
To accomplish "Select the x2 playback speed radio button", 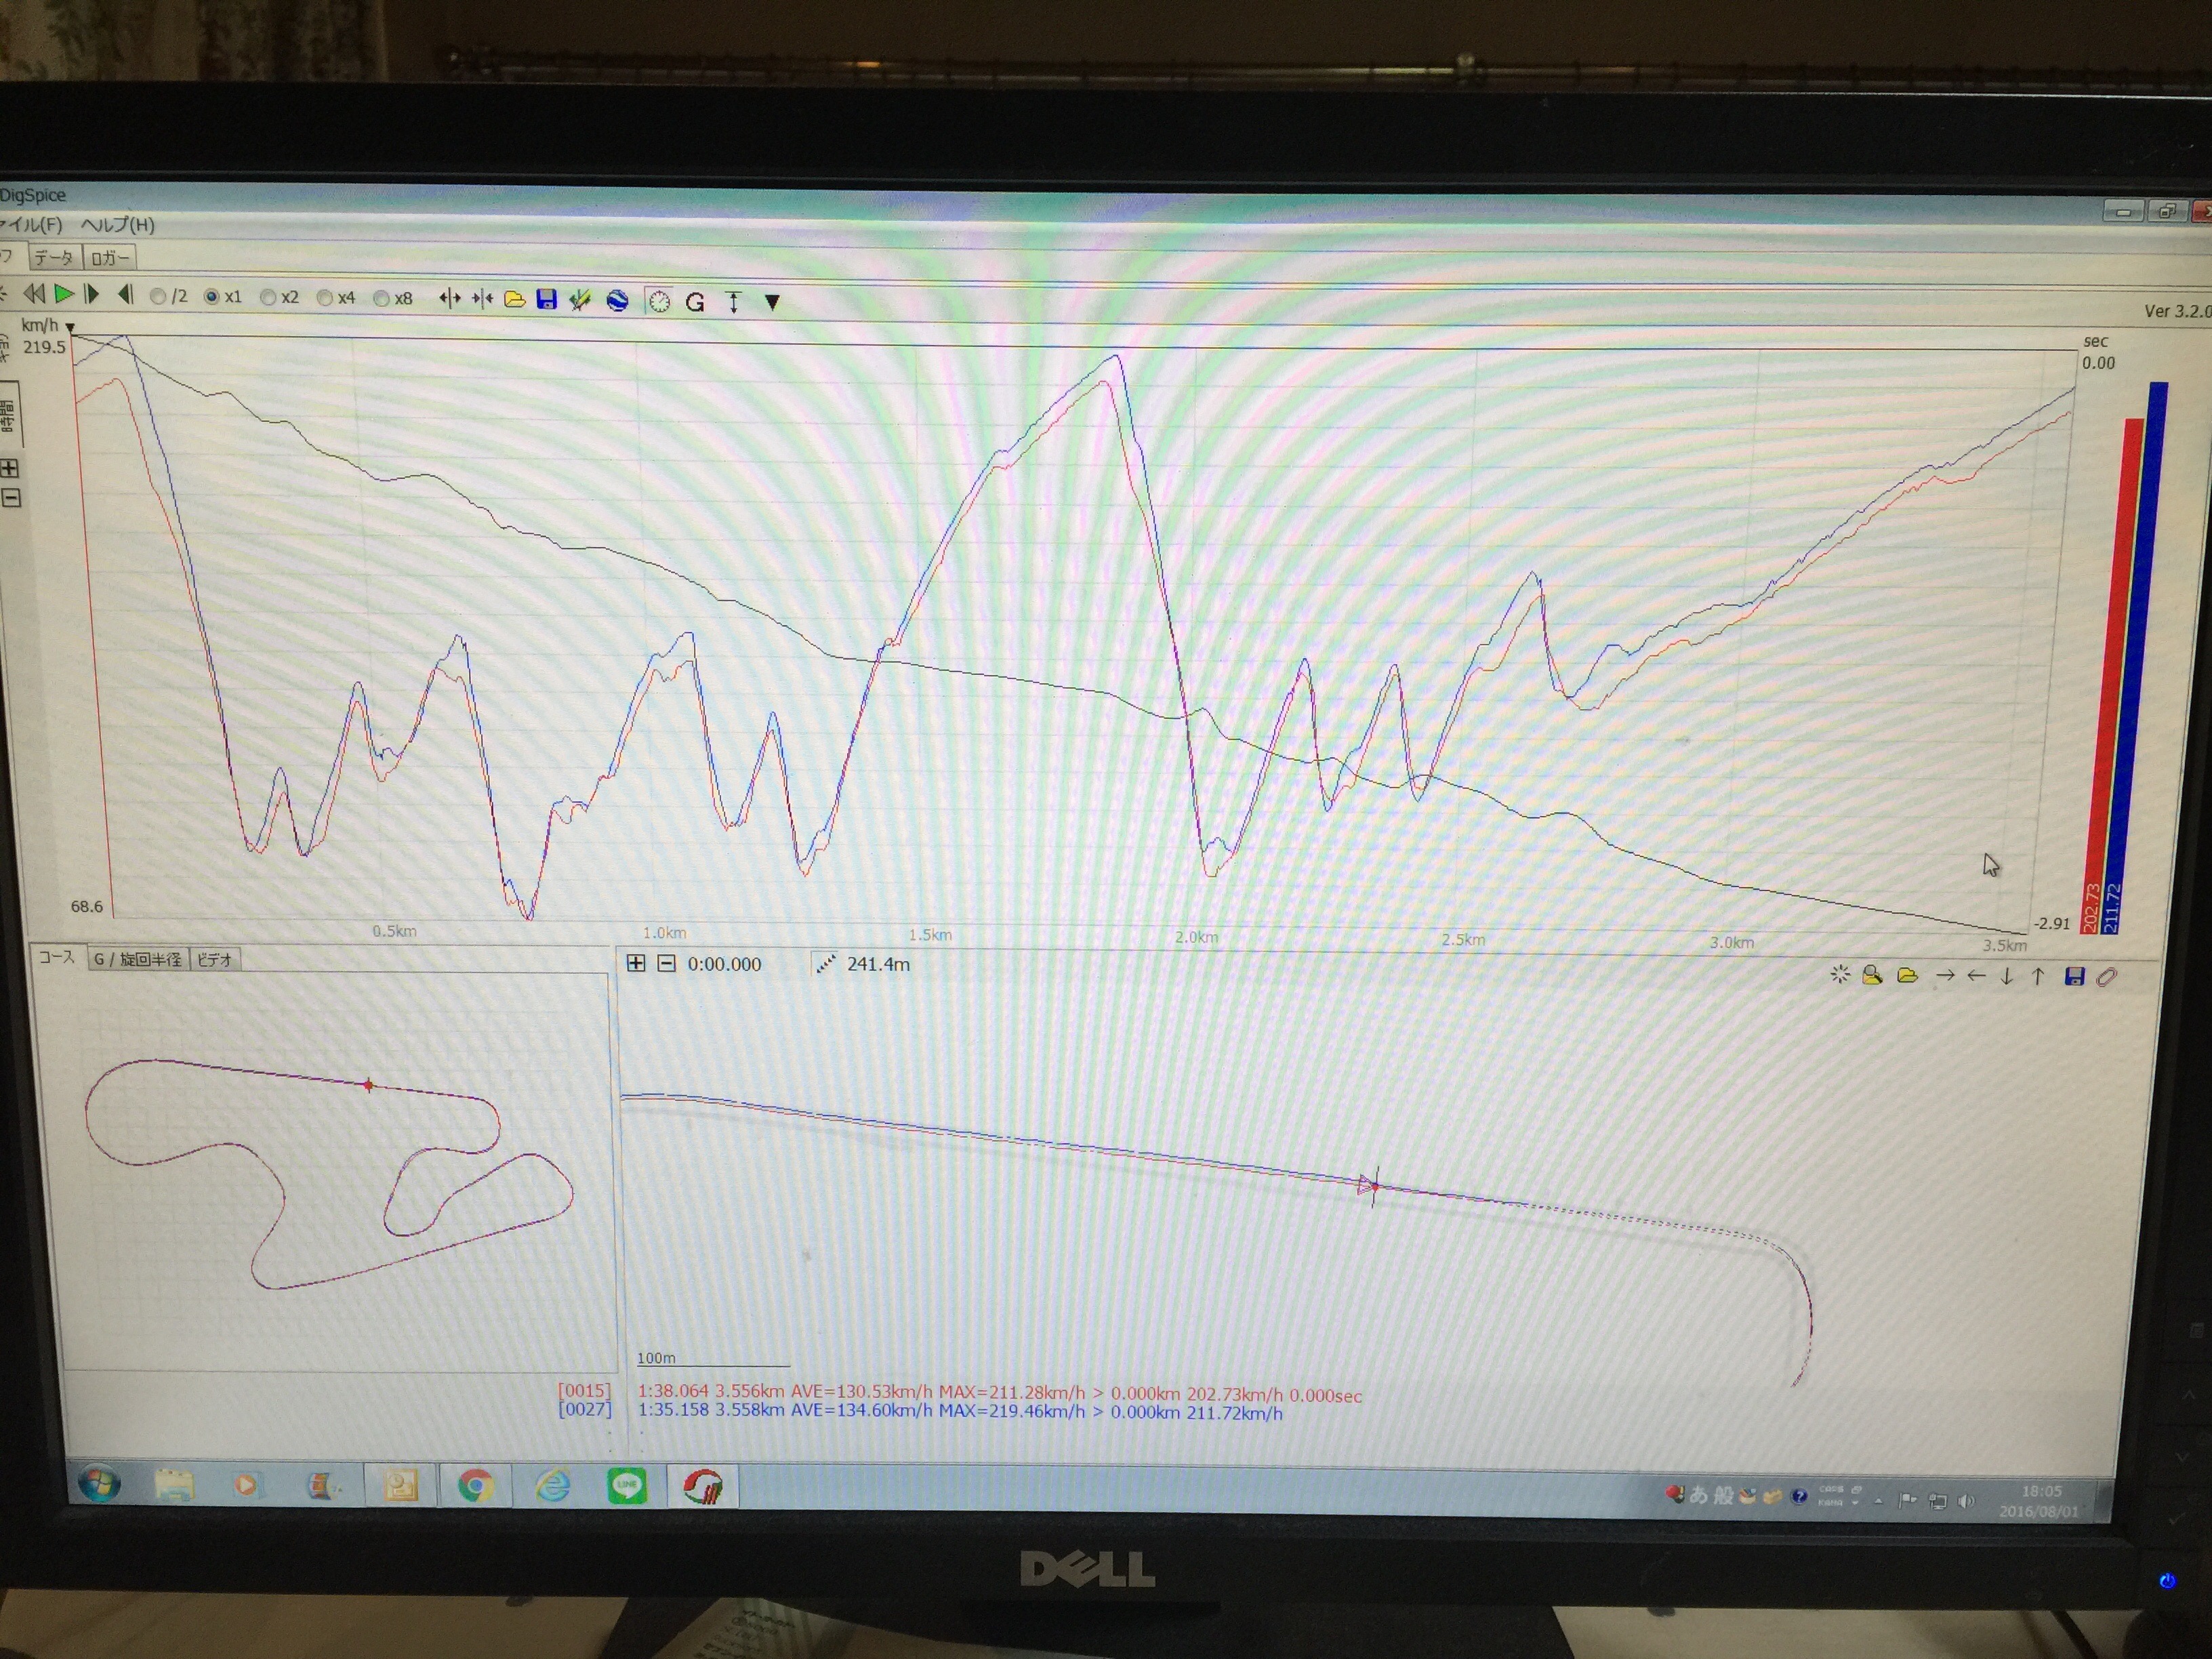I will click(268, 297).
